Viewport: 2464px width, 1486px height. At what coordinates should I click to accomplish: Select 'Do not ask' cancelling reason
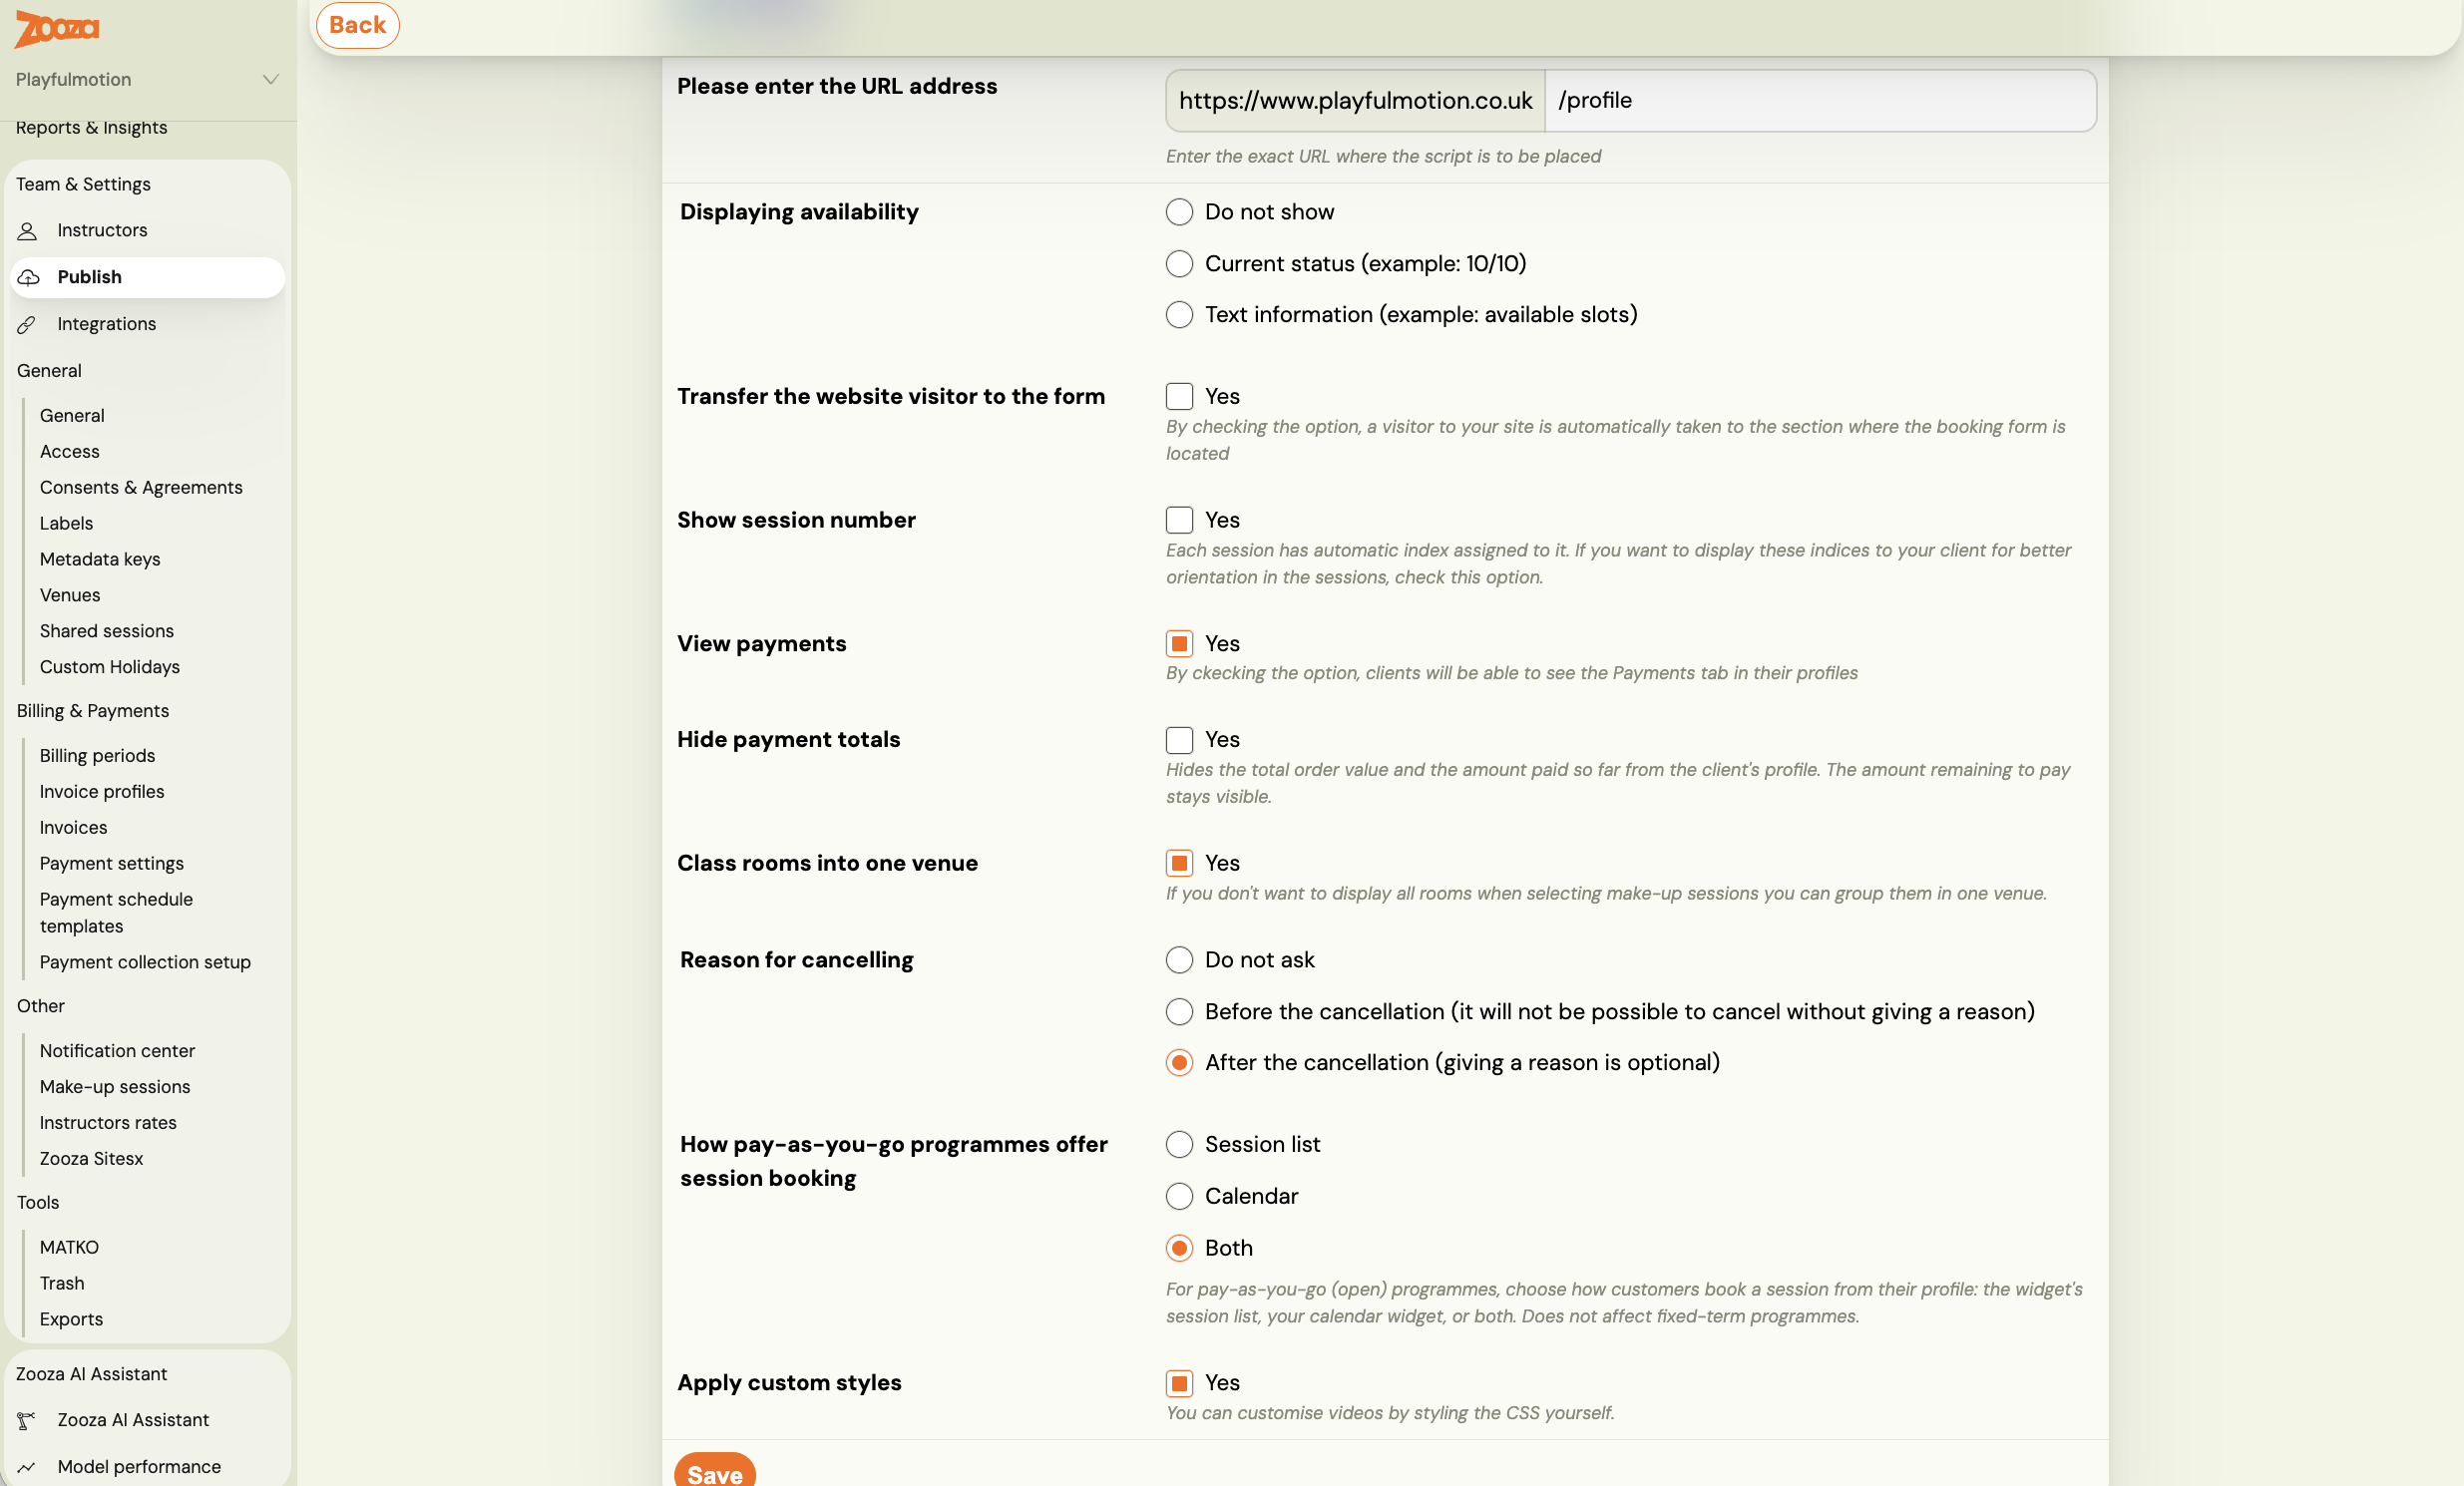coord(1180,961)
